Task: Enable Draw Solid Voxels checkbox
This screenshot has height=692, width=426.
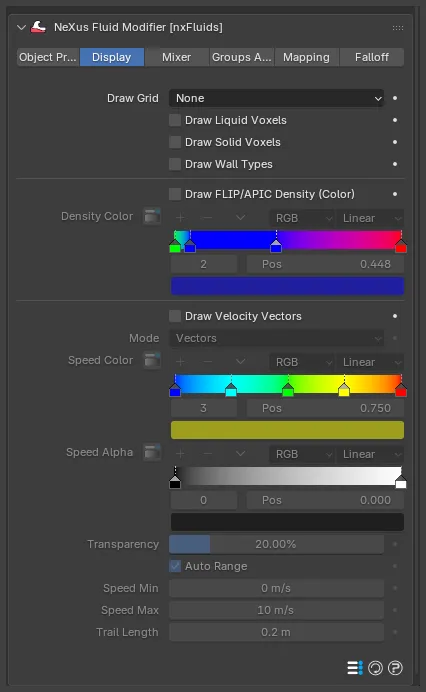Action: [175, 142]
